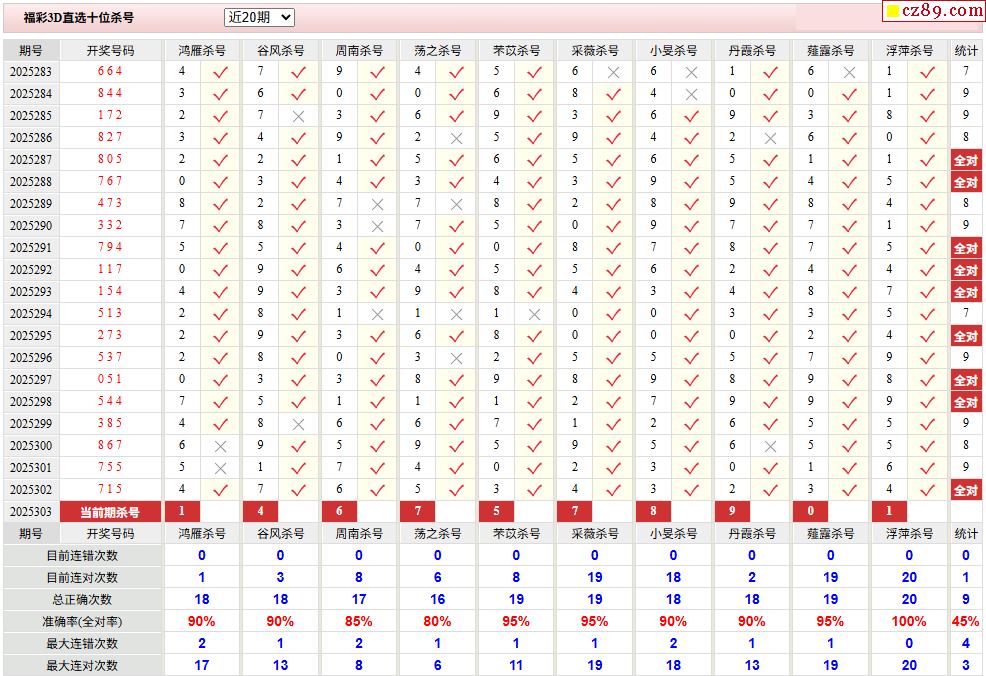Open the 近20期 period dropdown
This screenshot has width=986, height=676.
point(259,17)
